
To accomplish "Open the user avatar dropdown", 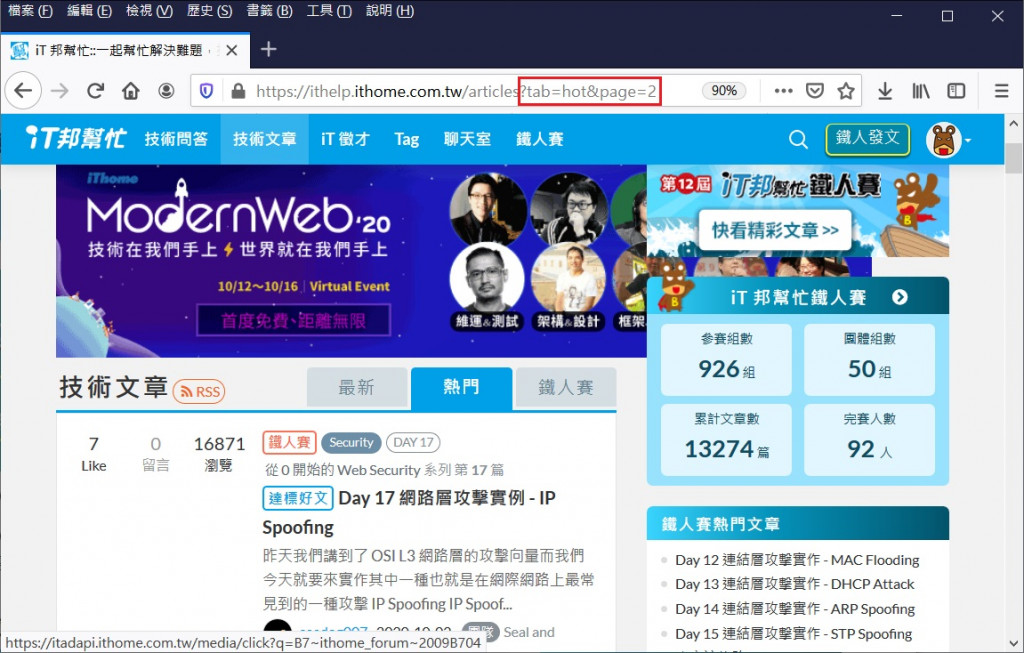I will pyautogui.click(x=949, y=140).
